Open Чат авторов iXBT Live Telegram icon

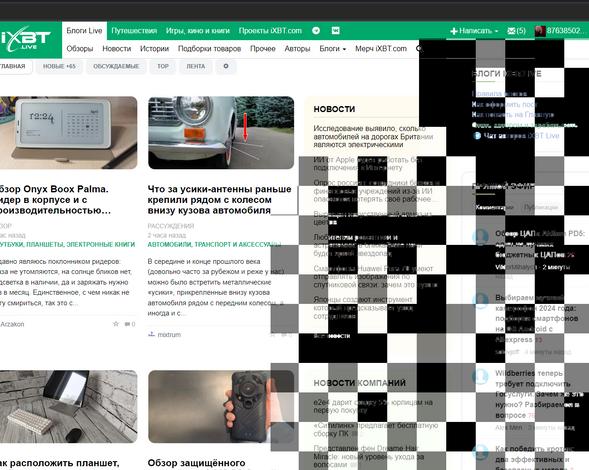(477, 136)
